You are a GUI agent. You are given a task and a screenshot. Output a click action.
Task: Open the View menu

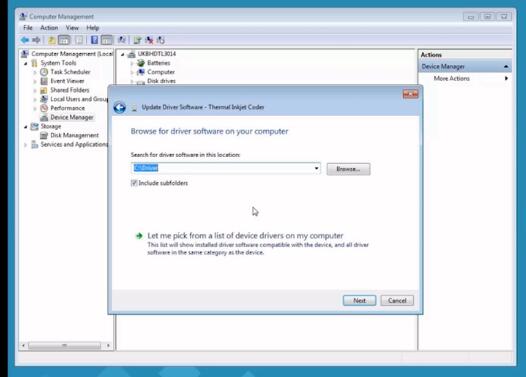coord(72,28)
